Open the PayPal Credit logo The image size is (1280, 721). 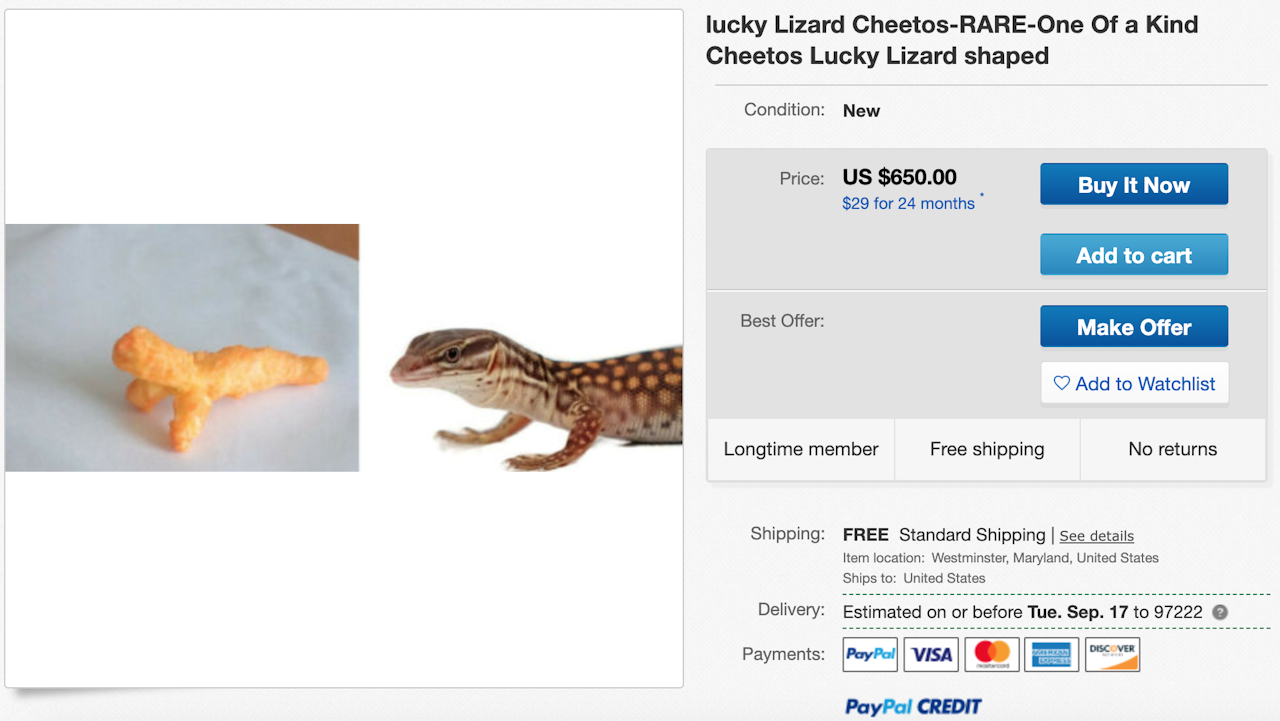tap(913, 707)
